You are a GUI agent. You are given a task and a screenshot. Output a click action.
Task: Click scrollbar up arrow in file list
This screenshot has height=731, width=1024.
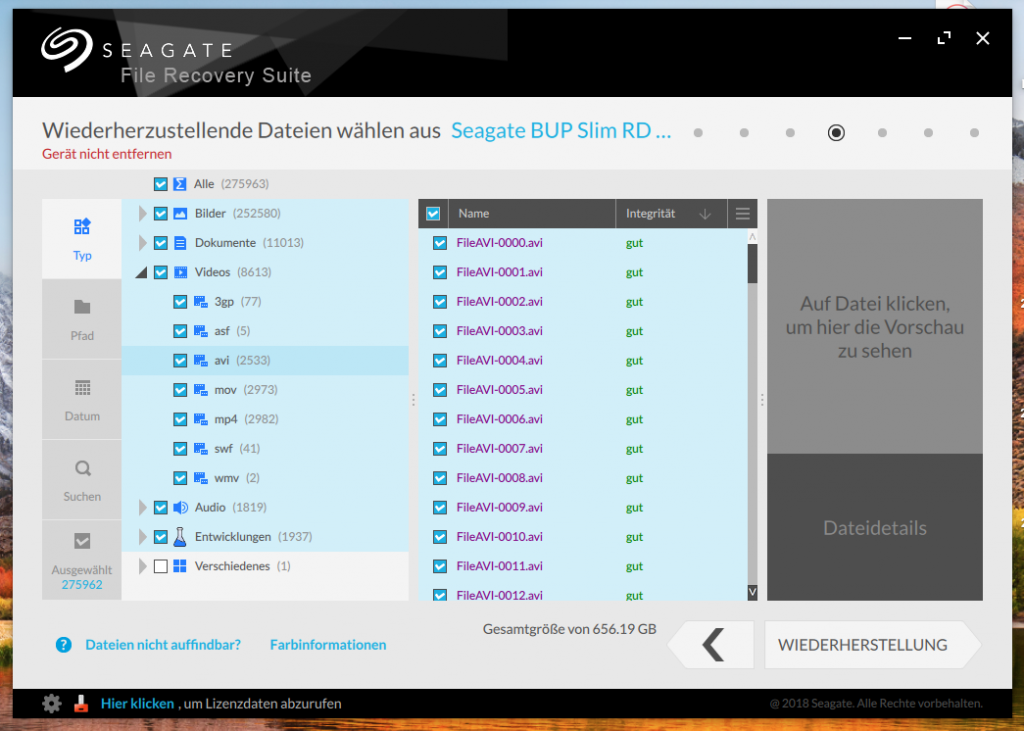click(x=752, y=237)
